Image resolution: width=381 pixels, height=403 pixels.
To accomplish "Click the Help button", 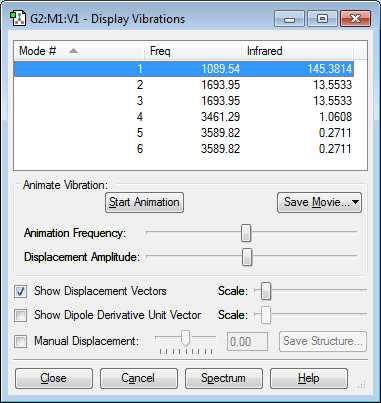I will pos(309,378).
